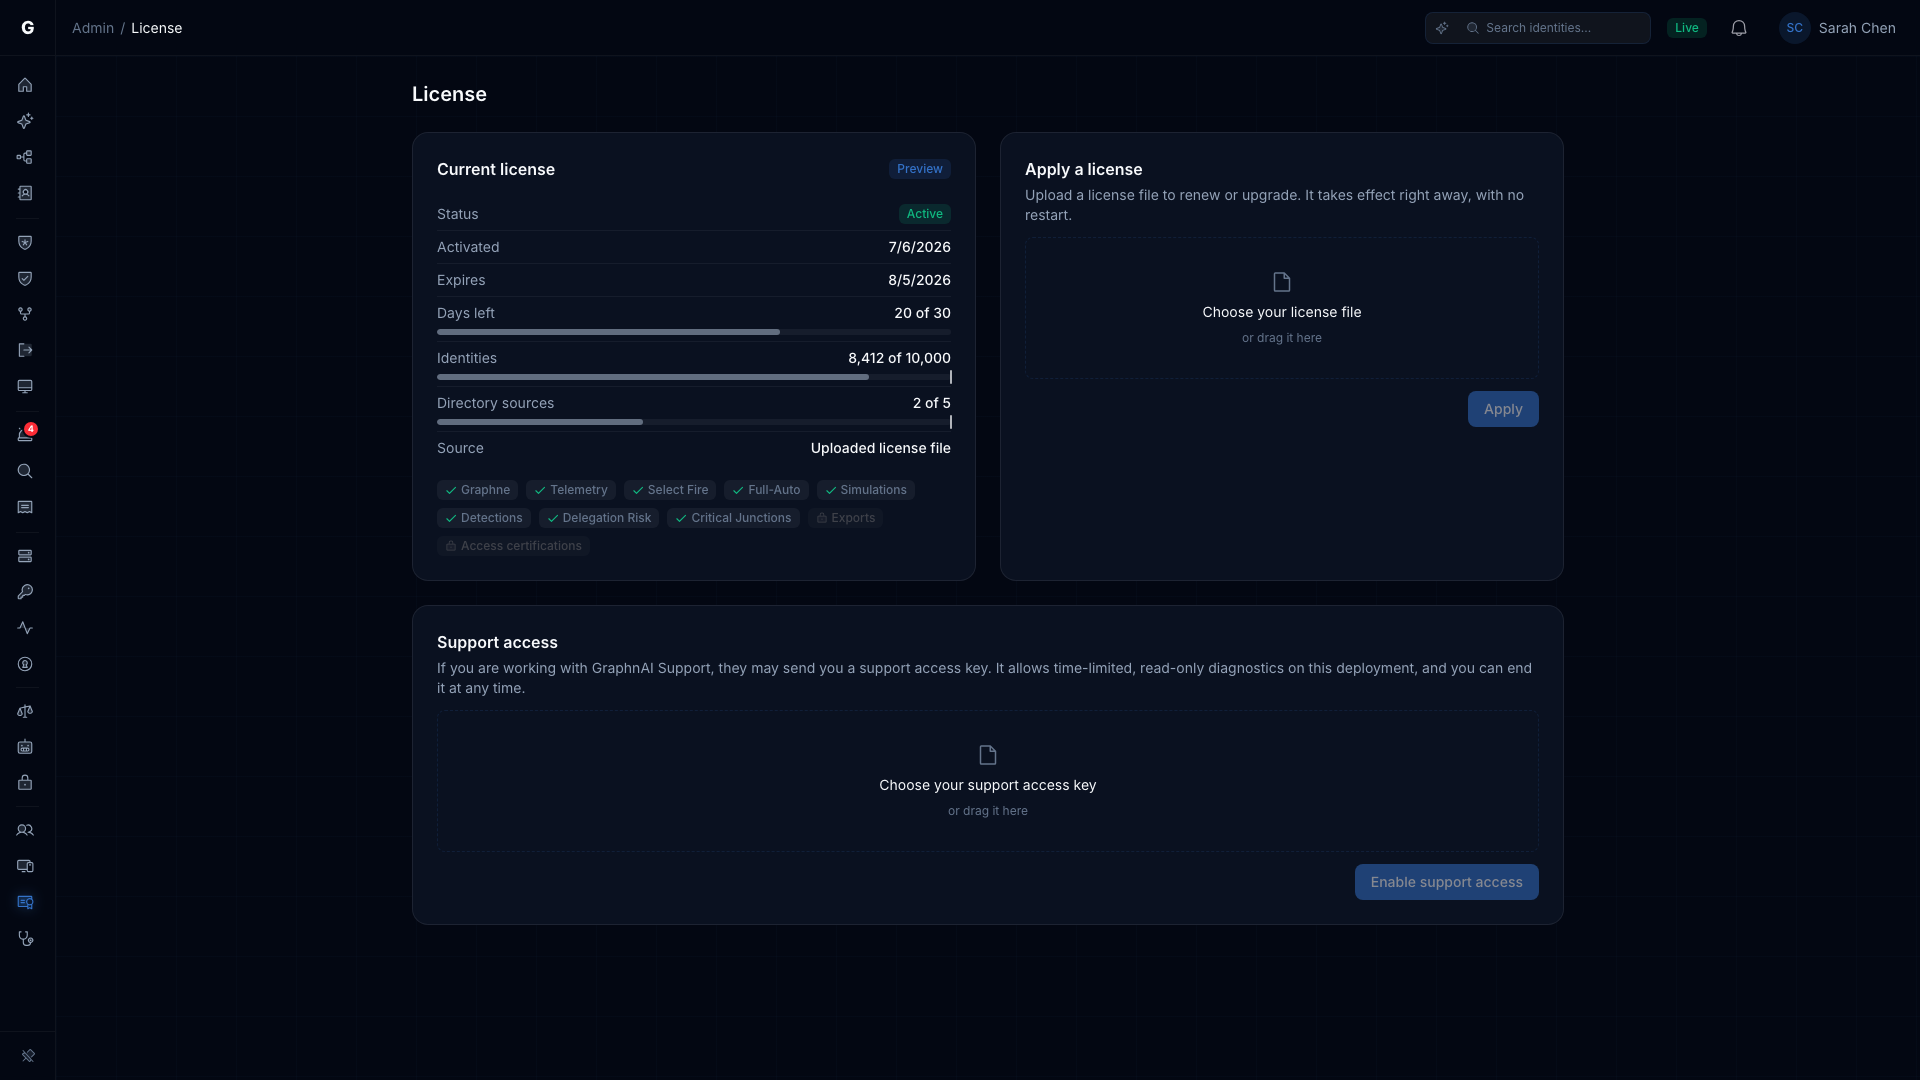Open alerts icon with badge 4

pyautogui.click(x=25, y=434)
